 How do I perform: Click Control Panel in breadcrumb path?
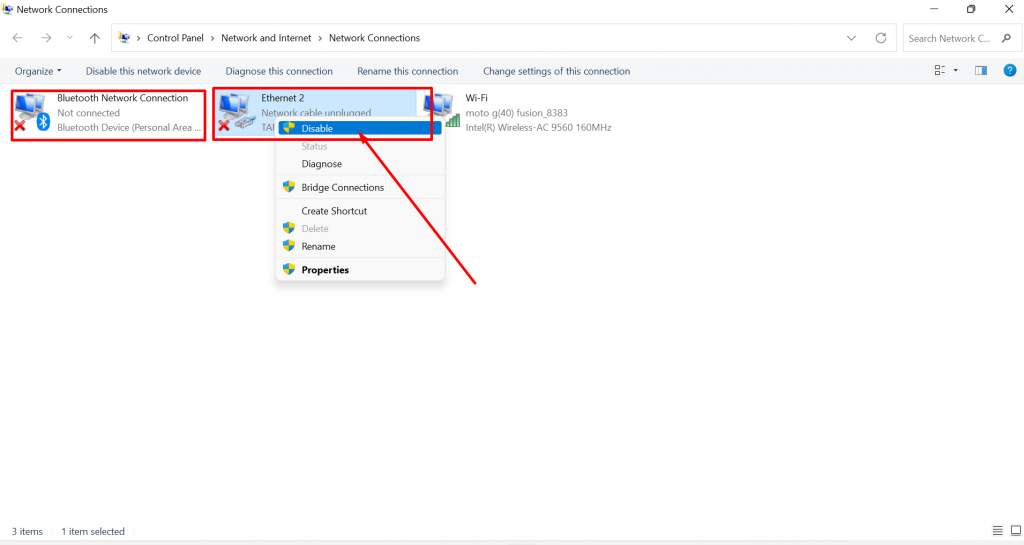click(x=175, y=38)
